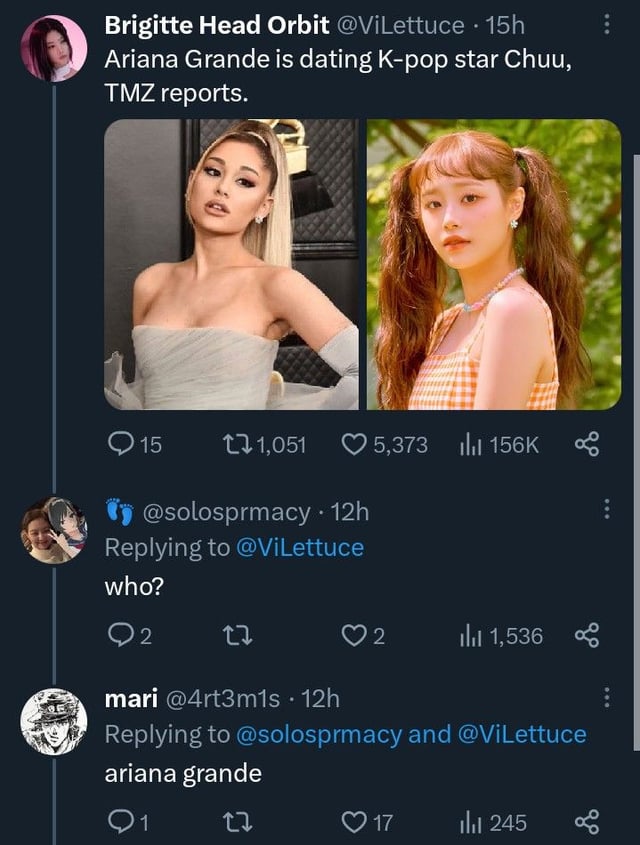Open the right photo with pigtails

click(x=494, y=264)
